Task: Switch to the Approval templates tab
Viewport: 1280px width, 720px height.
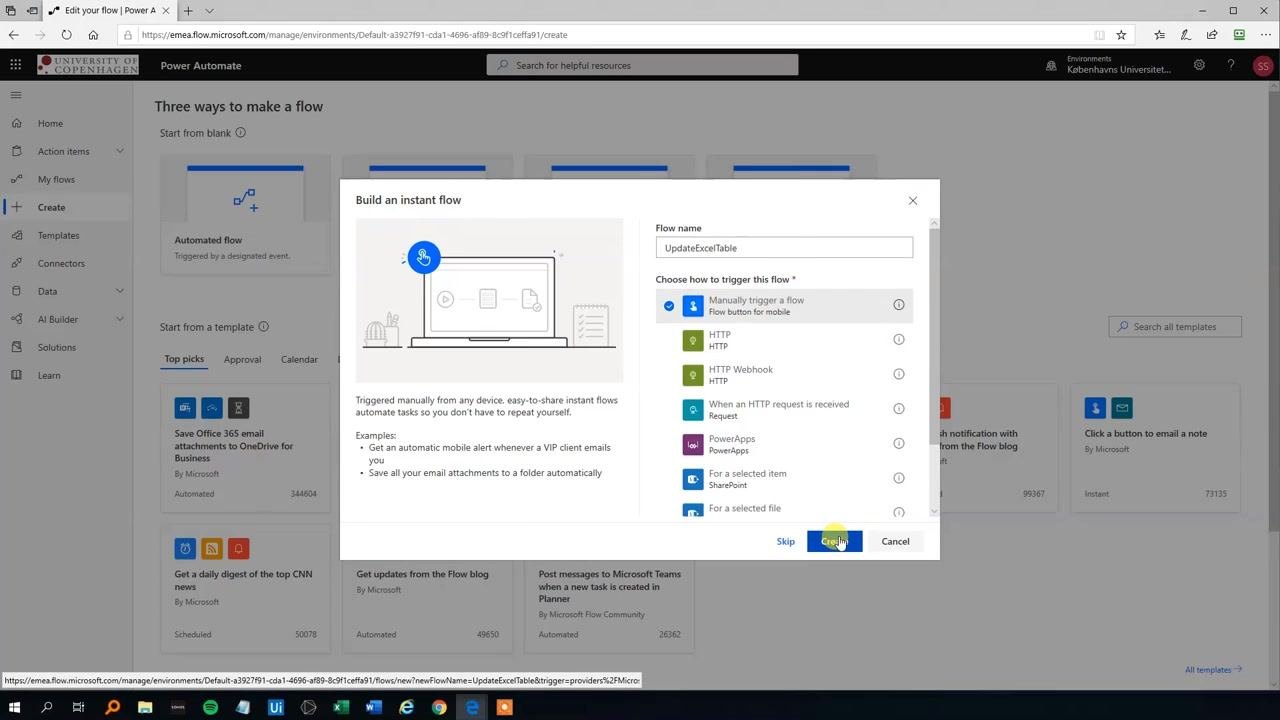Action: [x=242, y=359]
